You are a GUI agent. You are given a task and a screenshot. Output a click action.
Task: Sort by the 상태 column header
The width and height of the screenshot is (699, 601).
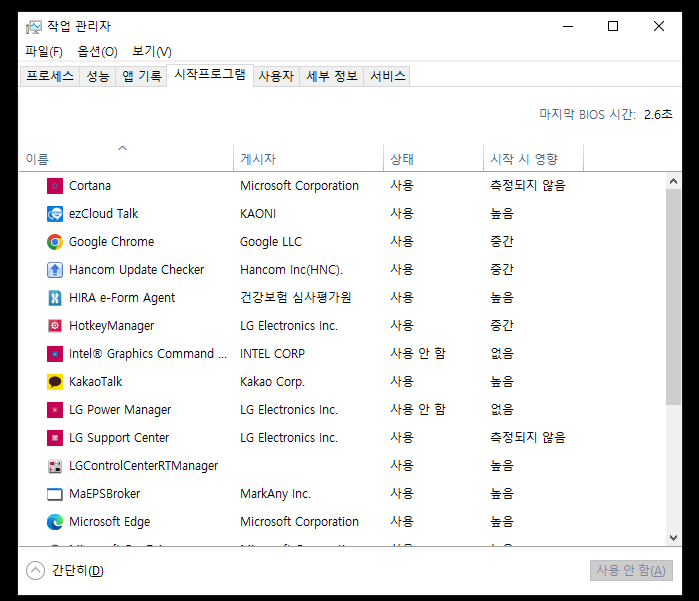point(434,158)
